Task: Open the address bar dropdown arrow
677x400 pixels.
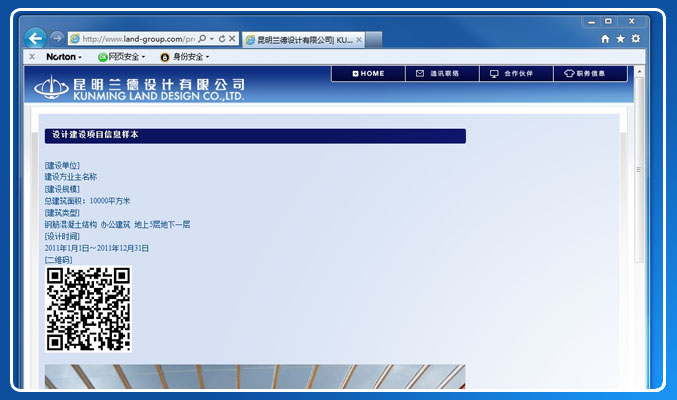Action: point(212,39)
